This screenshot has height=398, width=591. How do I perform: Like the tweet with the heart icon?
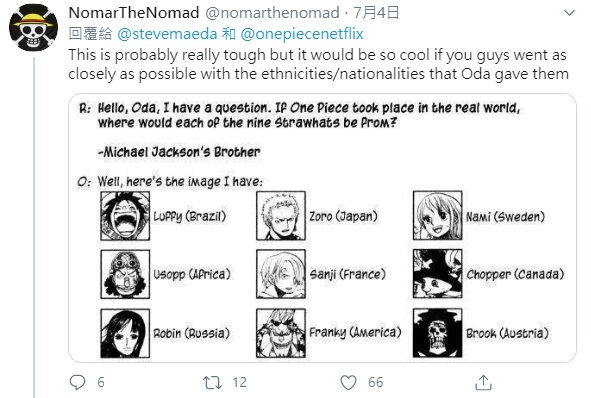point(348,383)
